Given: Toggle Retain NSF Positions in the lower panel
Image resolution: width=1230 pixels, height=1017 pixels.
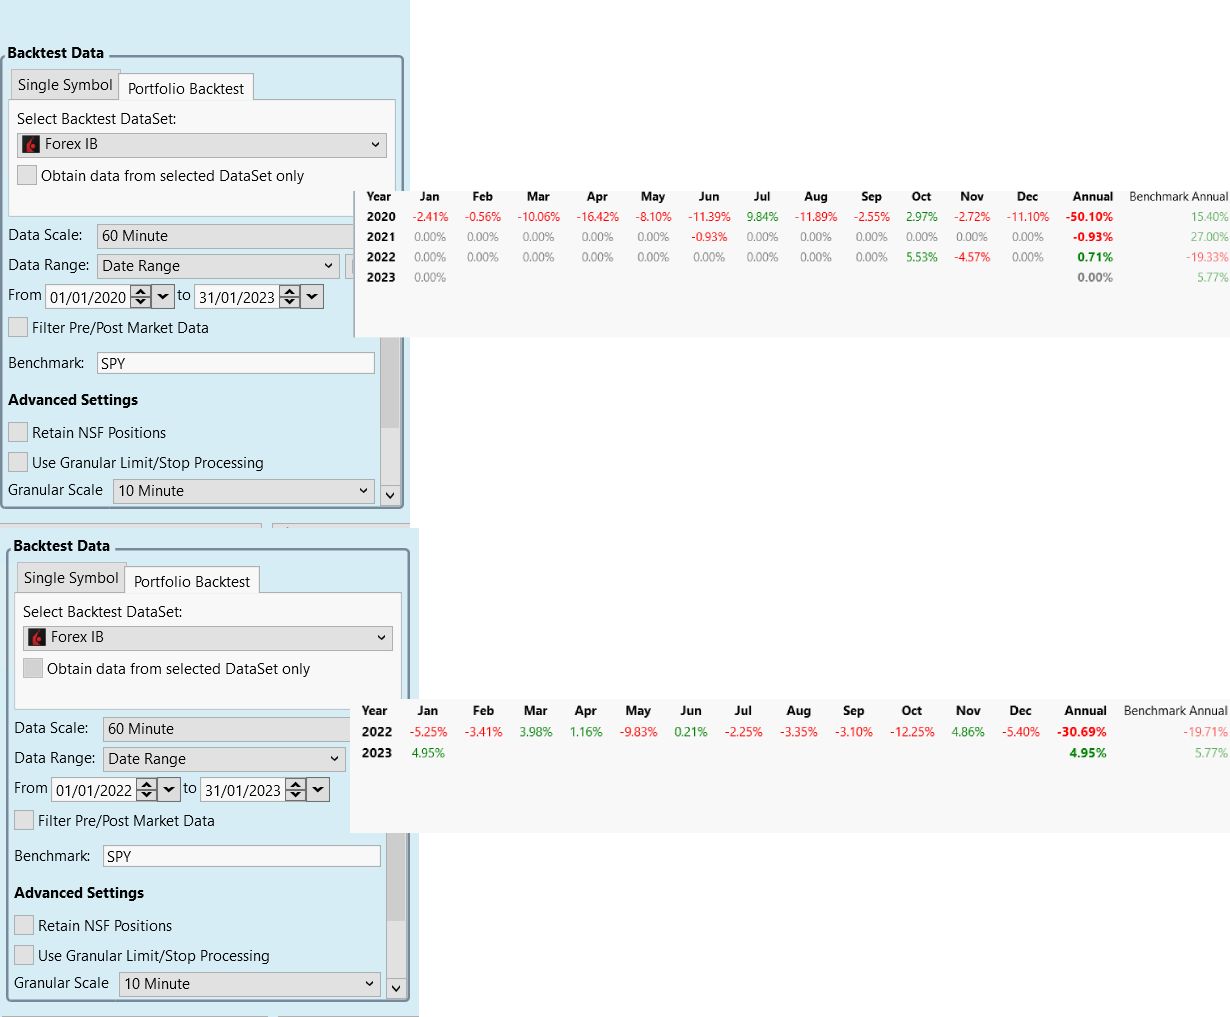Looking at the screenshot, I should point(24,926).
